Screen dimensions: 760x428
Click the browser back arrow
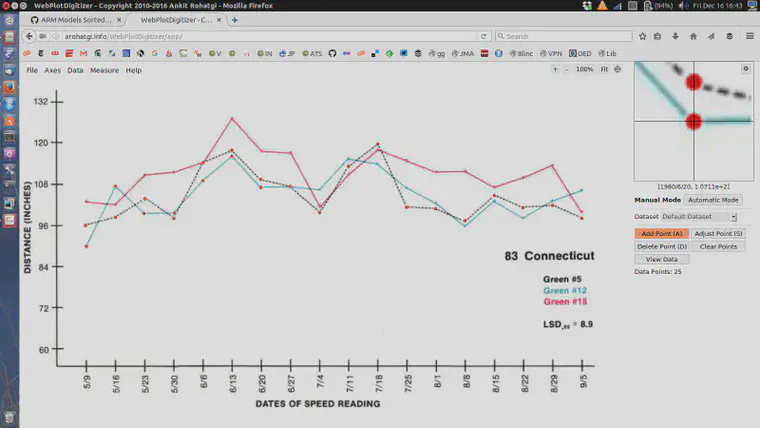tap(29, 36)
